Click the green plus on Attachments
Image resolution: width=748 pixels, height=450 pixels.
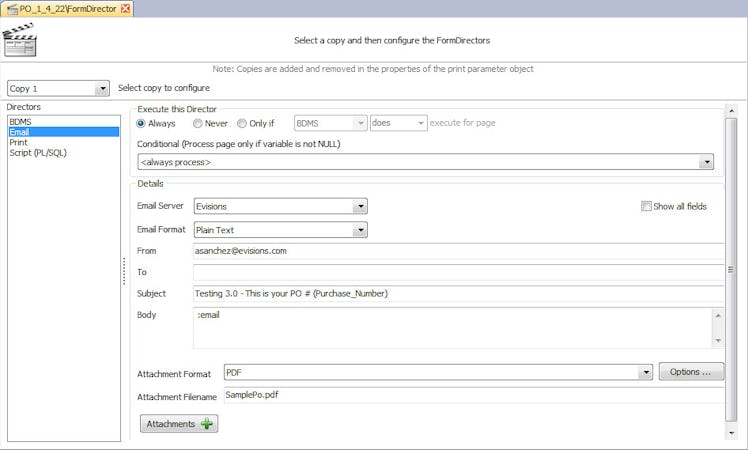click(207, 424)
